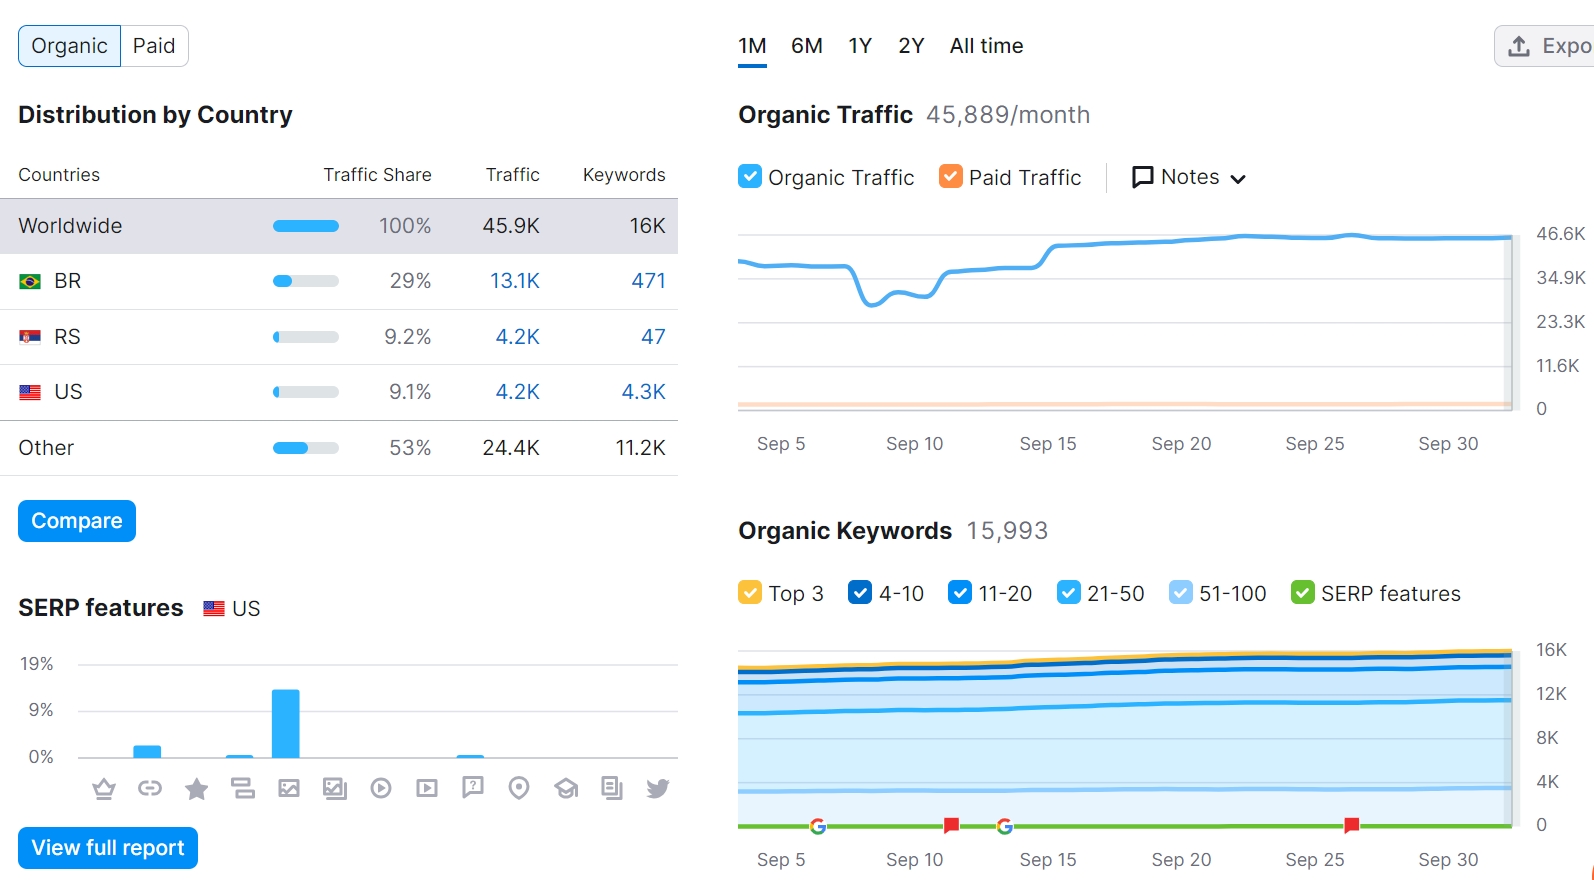Uncheck the Organic Traffic checkbox
1594x880 pixels.
(750, 176)
